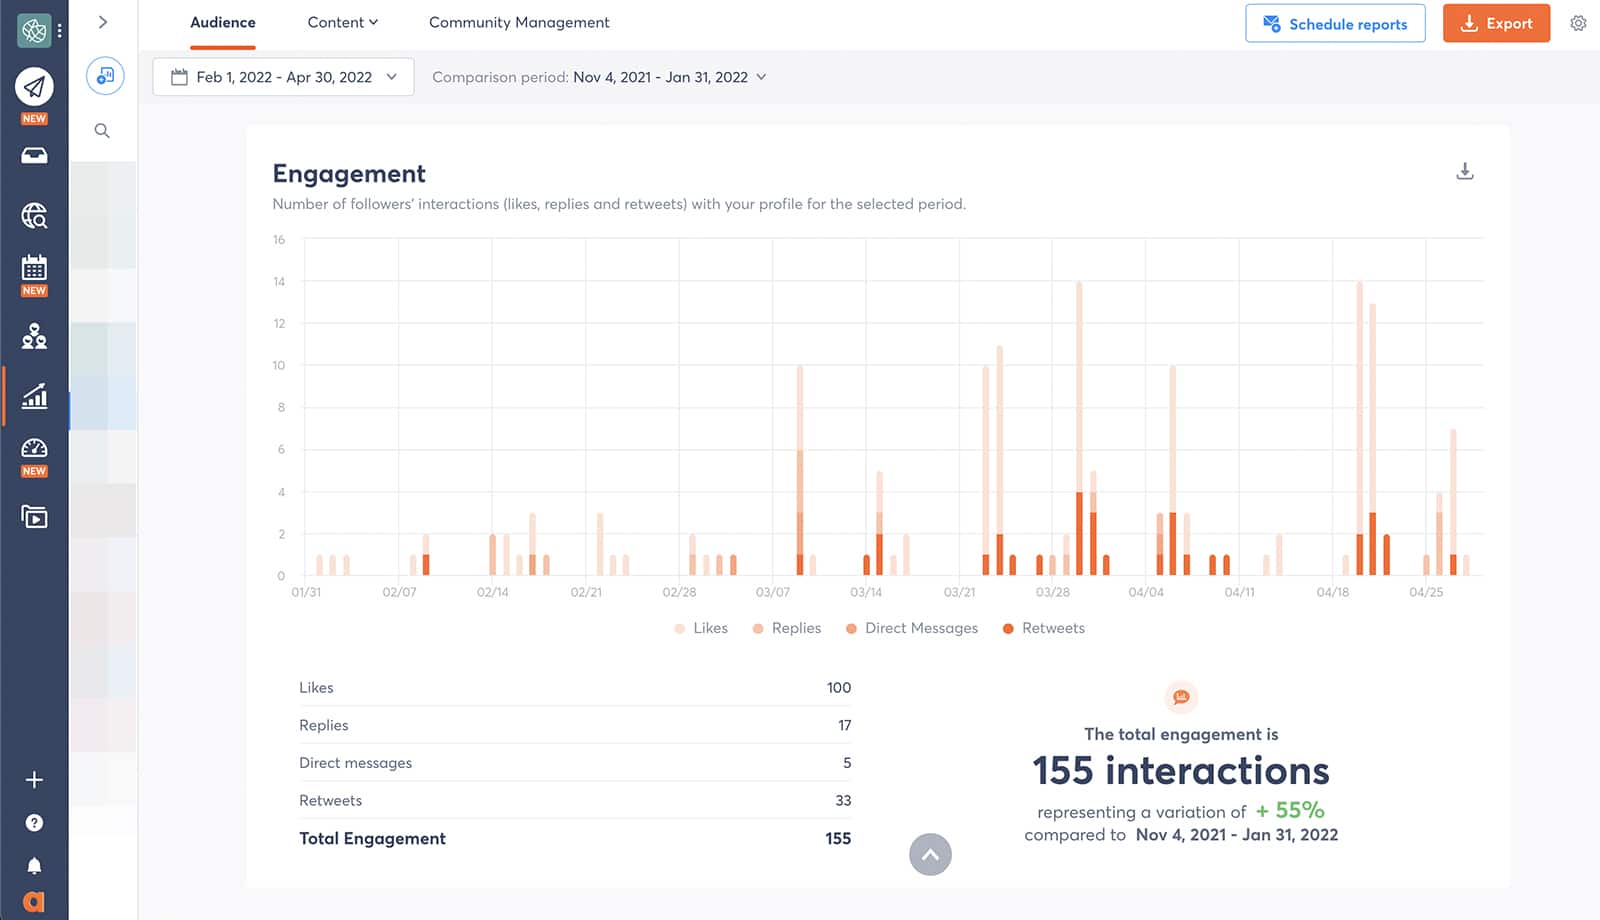Open the inbox icon in the sidebar
Image resolution: width=1600 pixels, height=920 pixels.
click(x=34, y=155)
